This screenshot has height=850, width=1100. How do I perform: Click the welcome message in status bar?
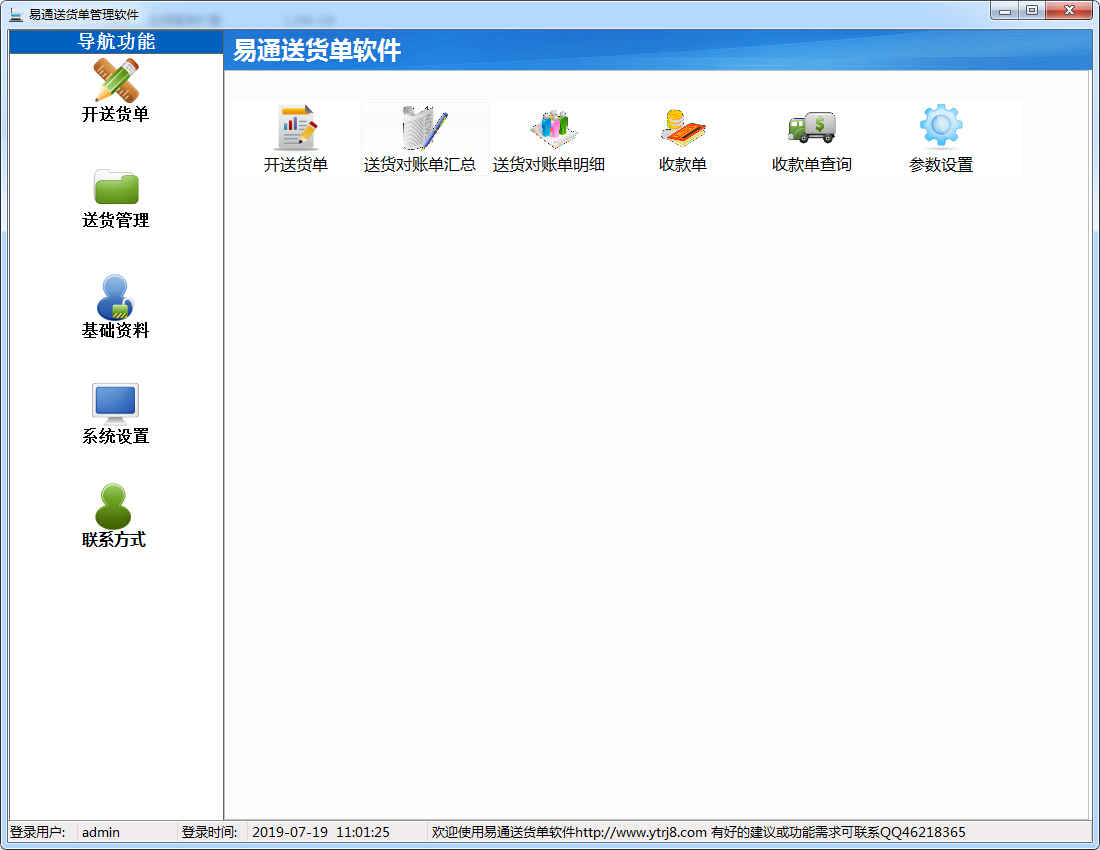[698, 832]
